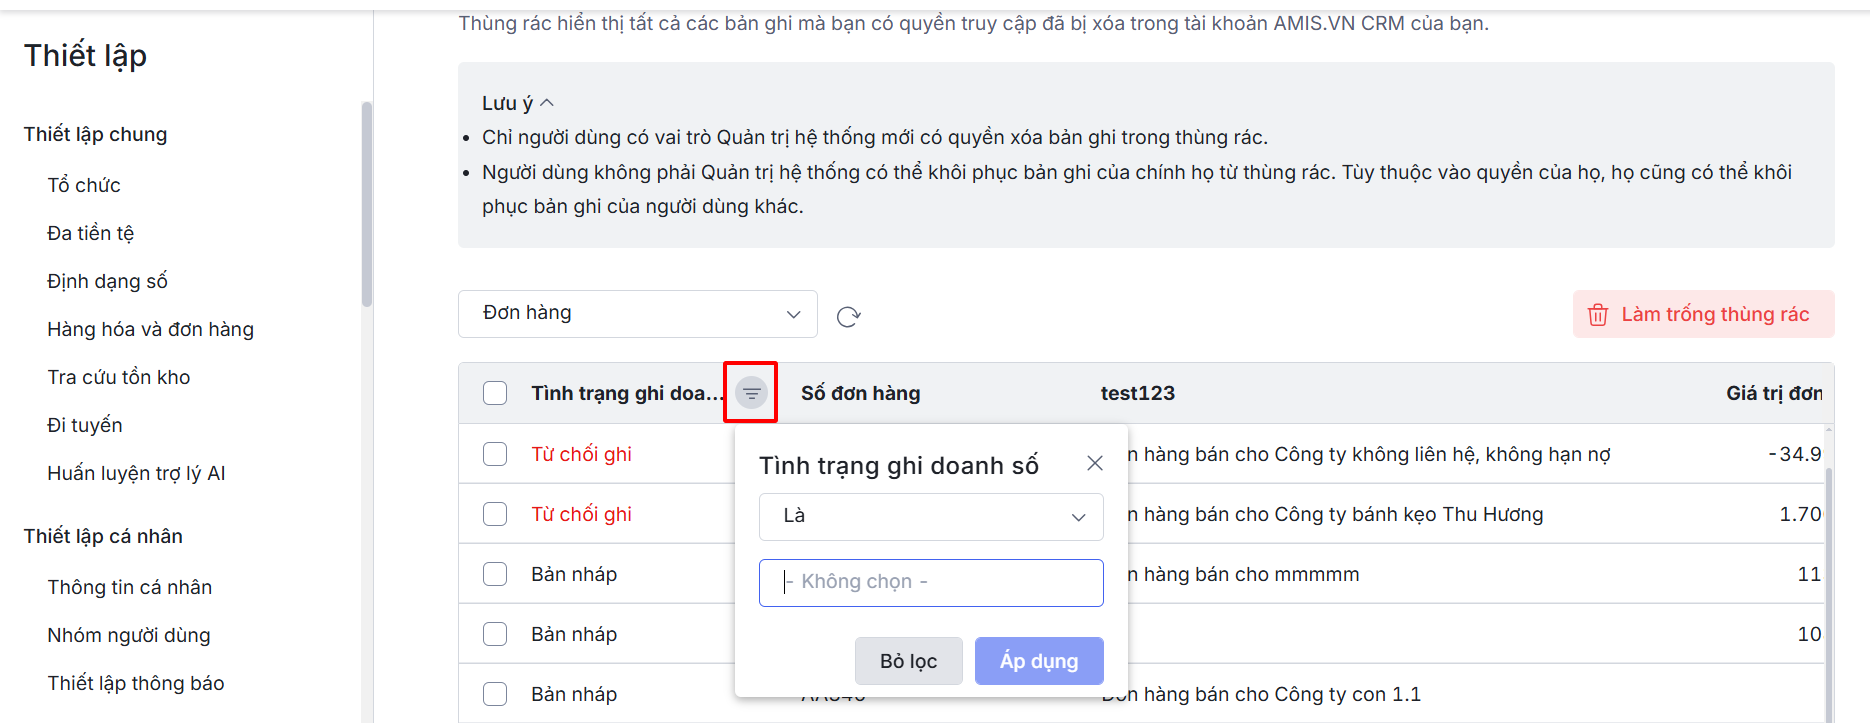Check the second Từ chối ghi row checkbox

pos(495,514)
